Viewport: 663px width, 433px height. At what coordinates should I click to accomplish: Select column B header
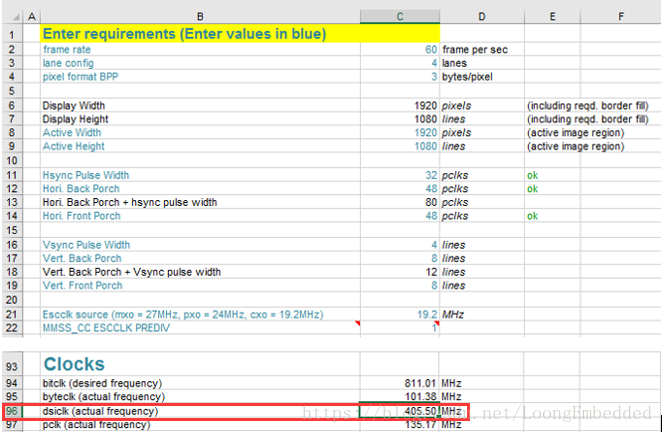(200, 16)
